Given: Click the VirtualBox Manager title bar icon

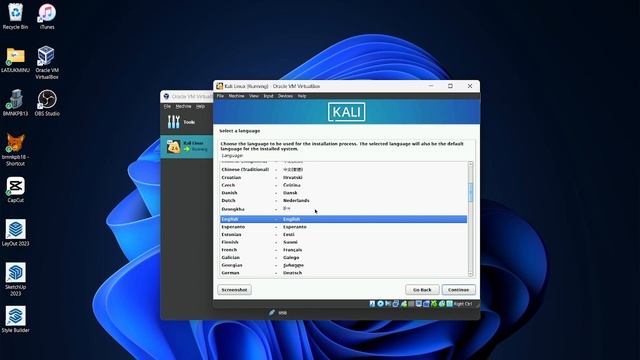Looking at the screenshot, I should [166, 96].
